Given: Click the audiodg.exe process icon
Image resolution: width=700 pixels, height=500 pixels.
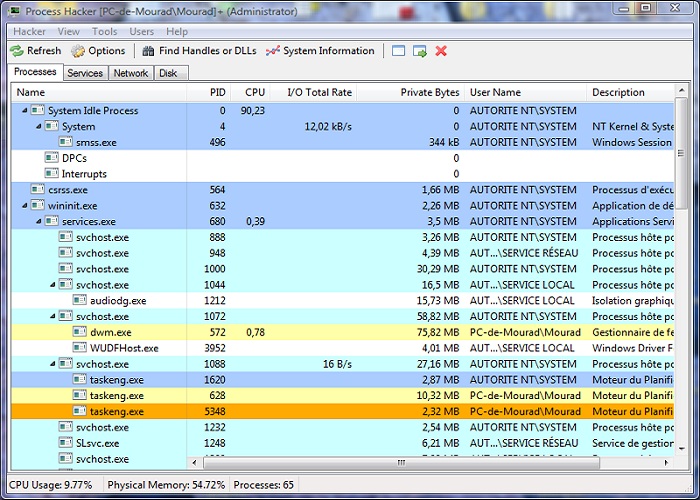Looking at the screenshot, I should coord(79,300).
